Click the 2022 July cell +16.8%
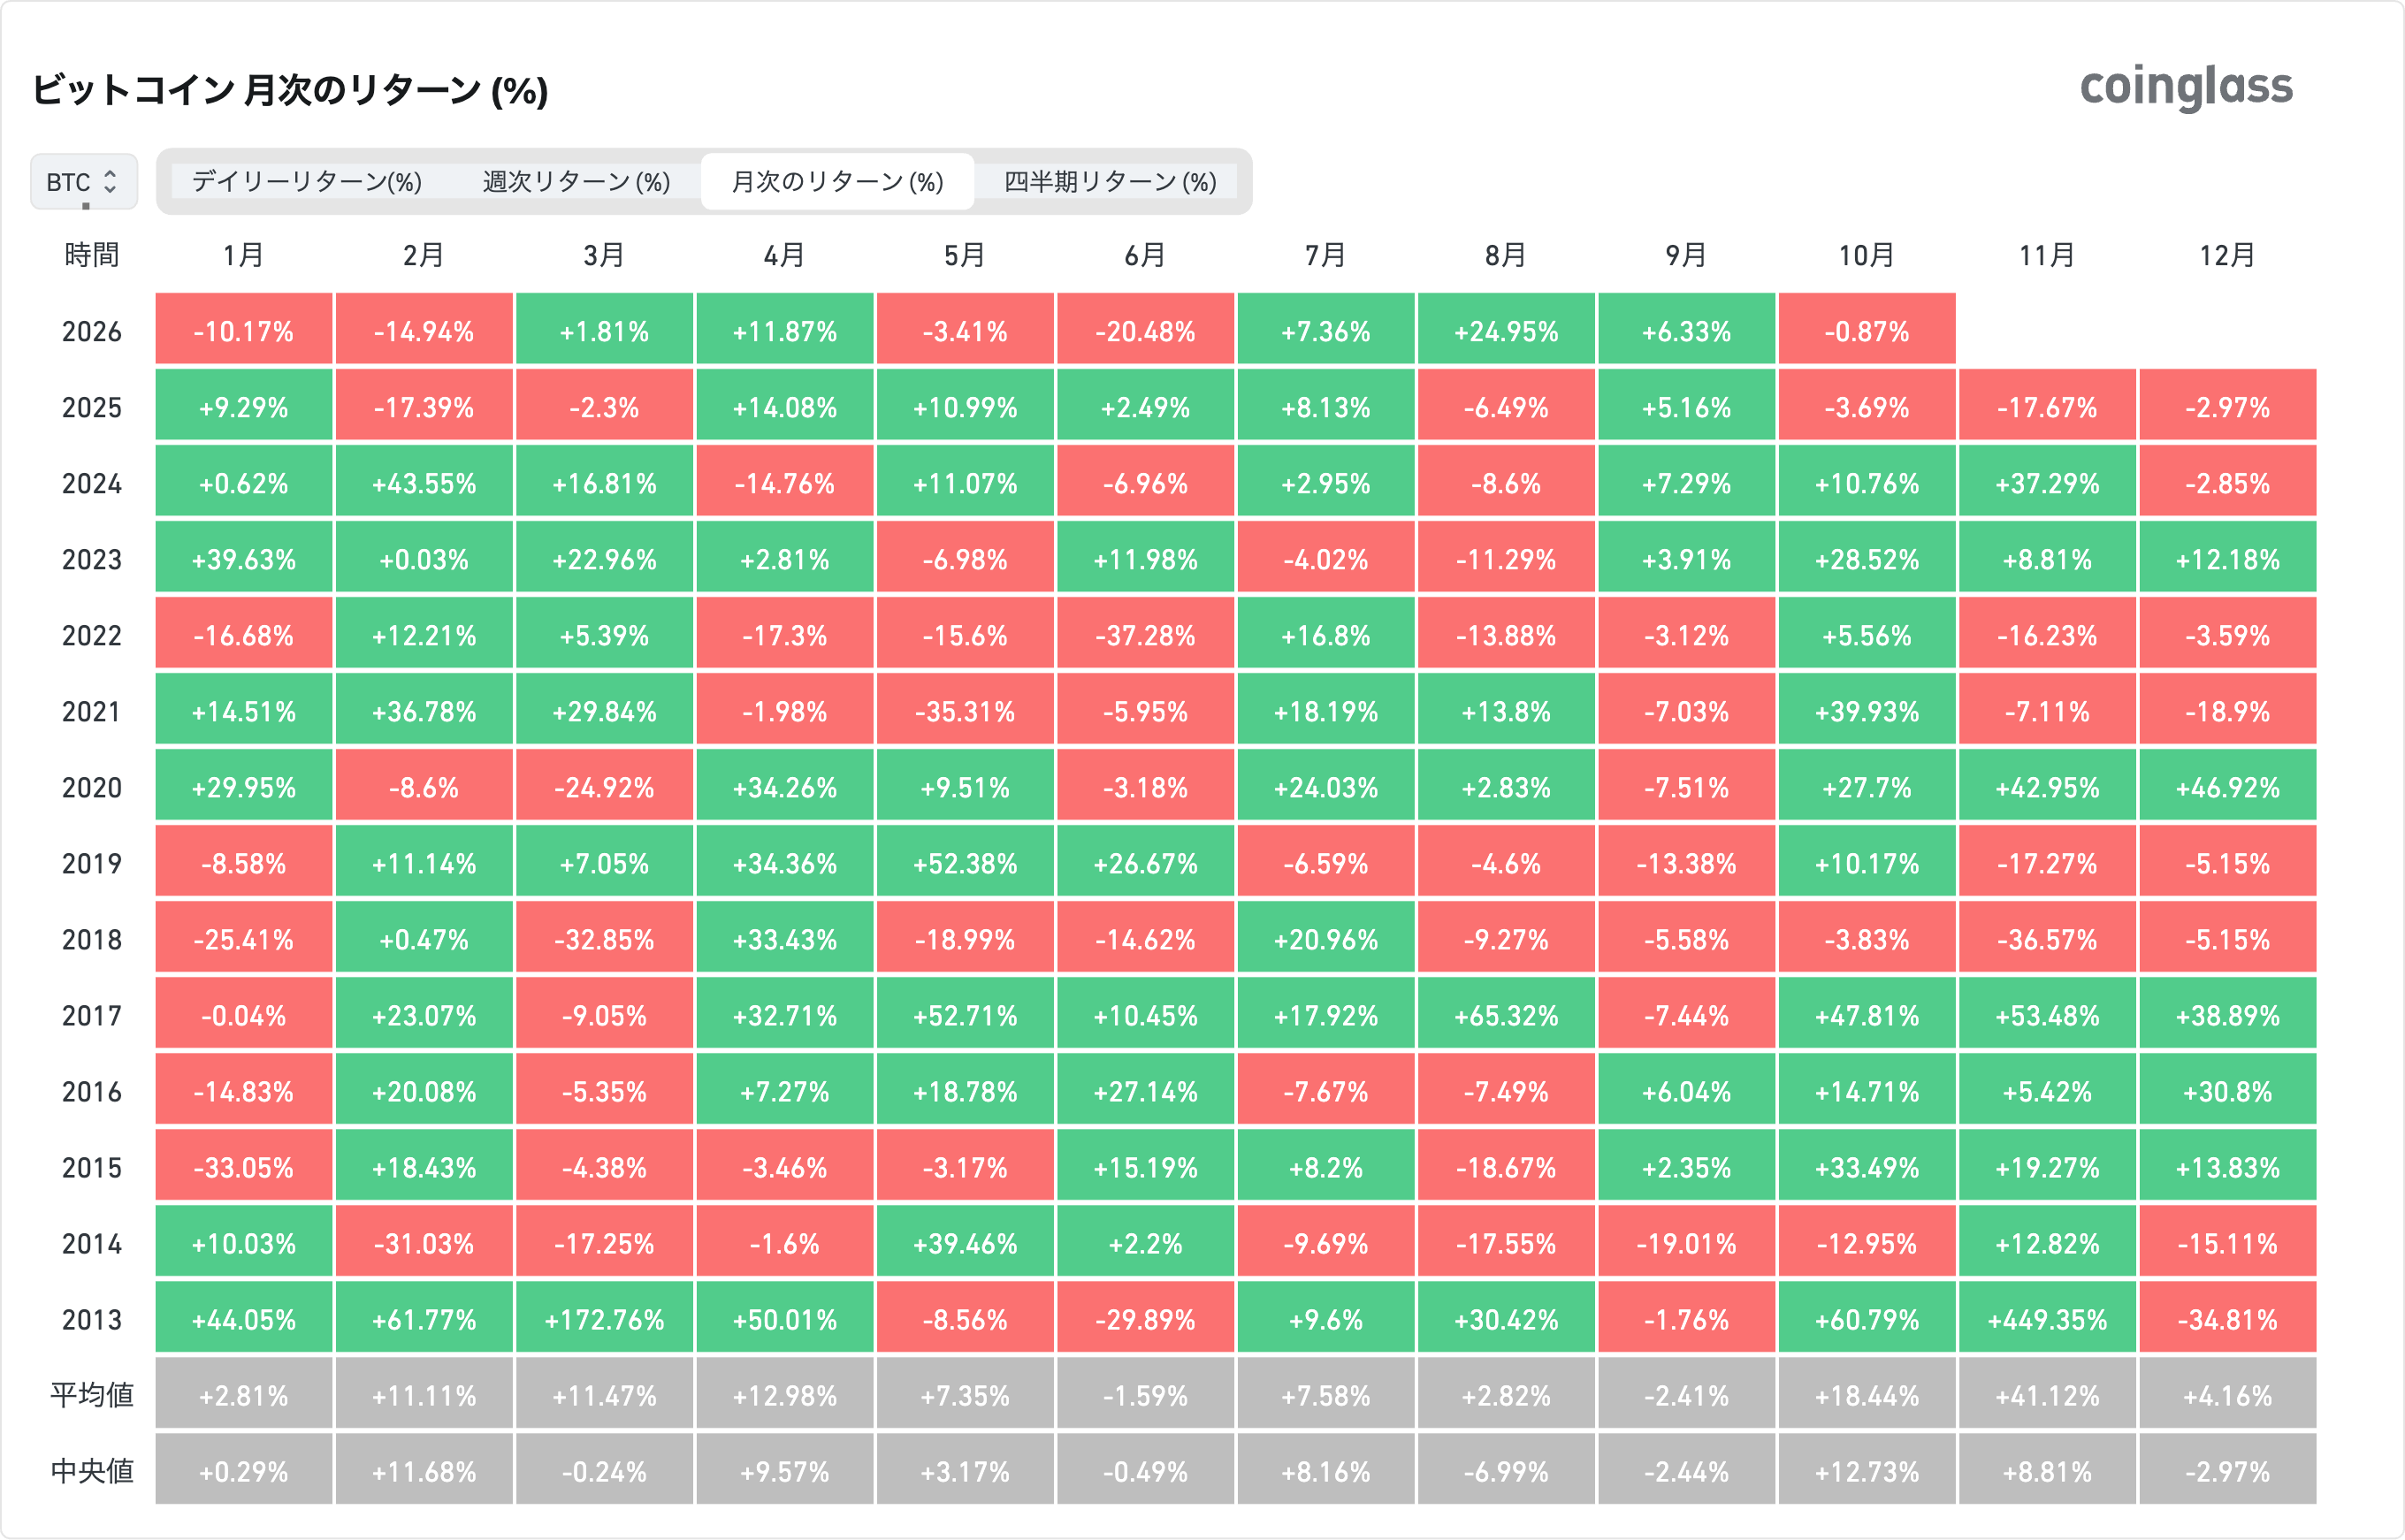 click(1326, 634)
